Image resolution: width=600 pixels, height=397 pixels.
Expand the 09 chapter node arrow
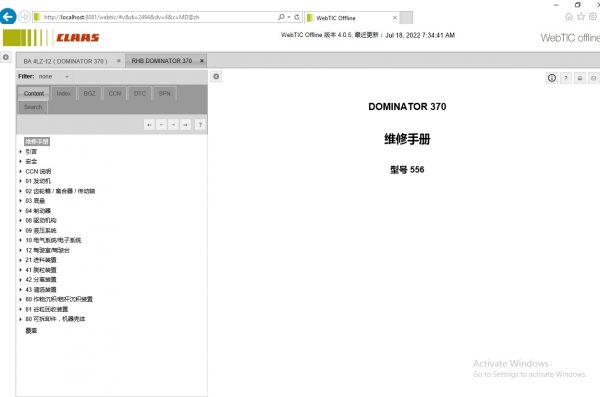21,230
